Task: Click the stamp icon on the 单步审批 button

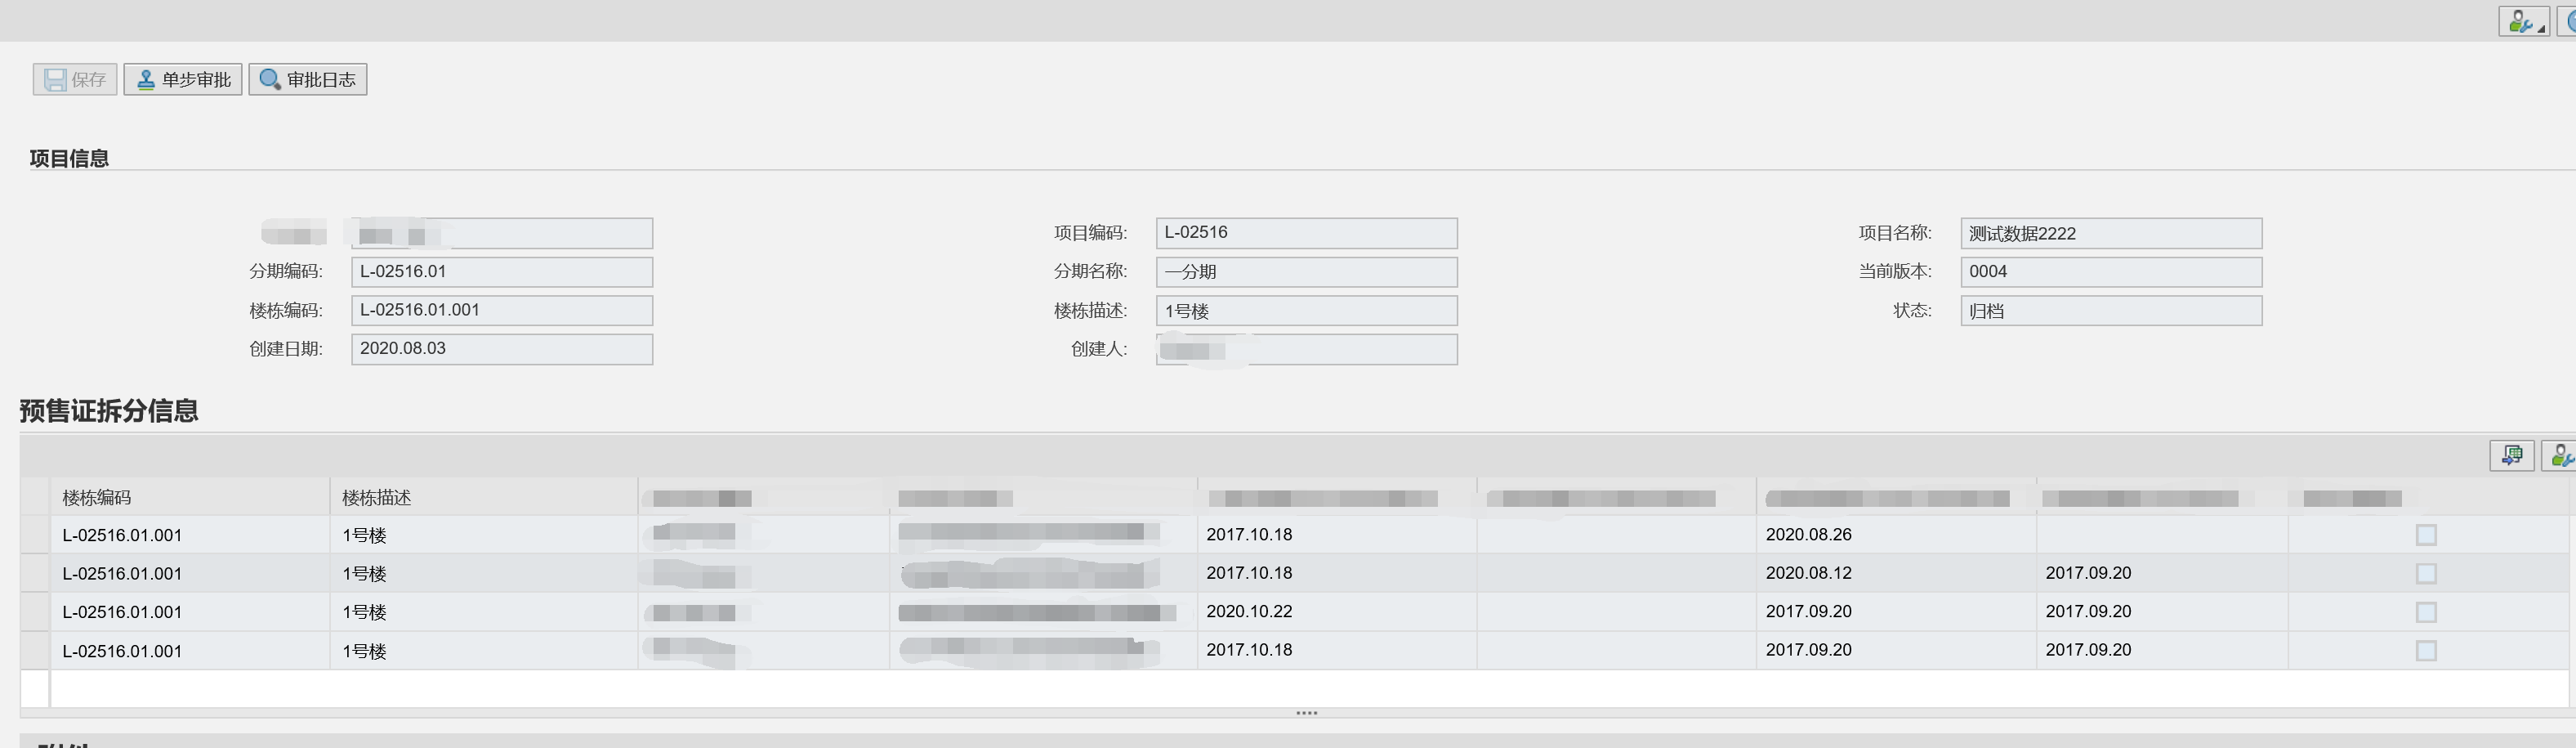Action: pos(145,78)
